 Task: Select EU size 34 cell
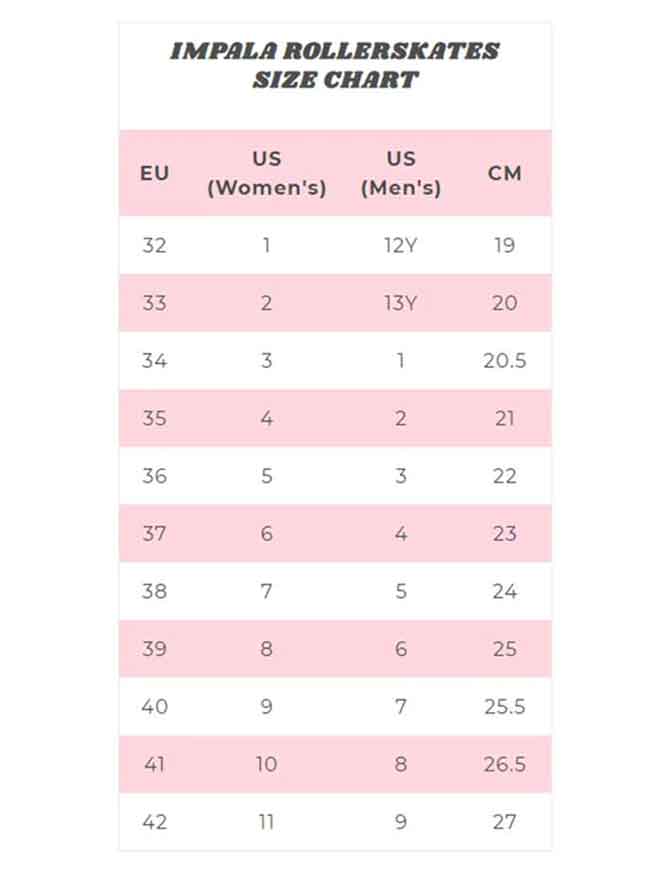coord(154,361)
